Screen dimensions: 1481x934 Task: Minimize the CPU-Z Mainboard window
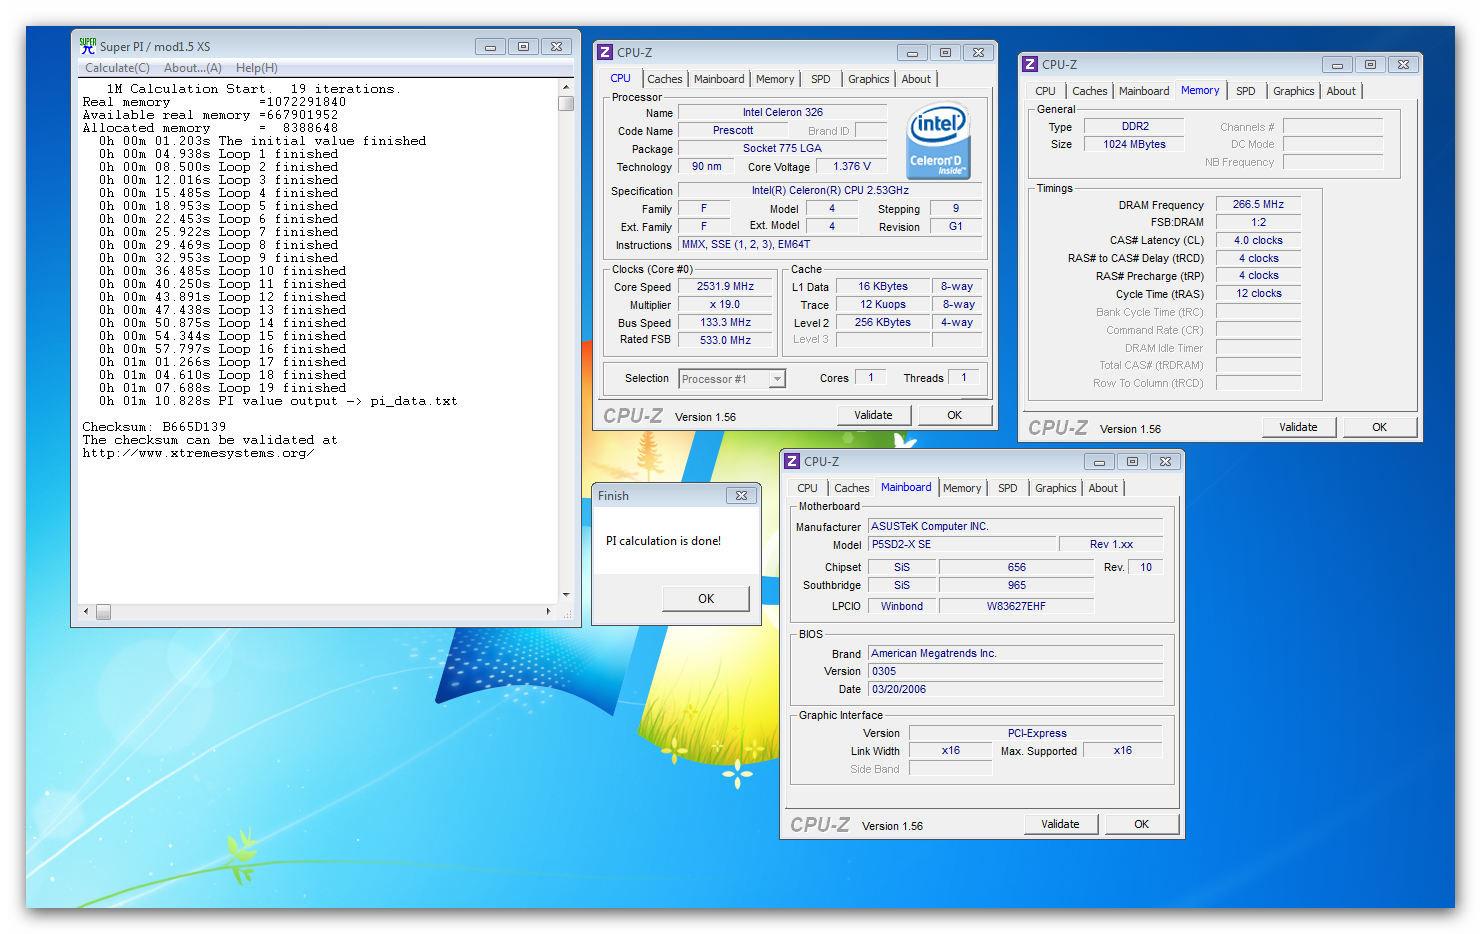(x=1099, y=461)
